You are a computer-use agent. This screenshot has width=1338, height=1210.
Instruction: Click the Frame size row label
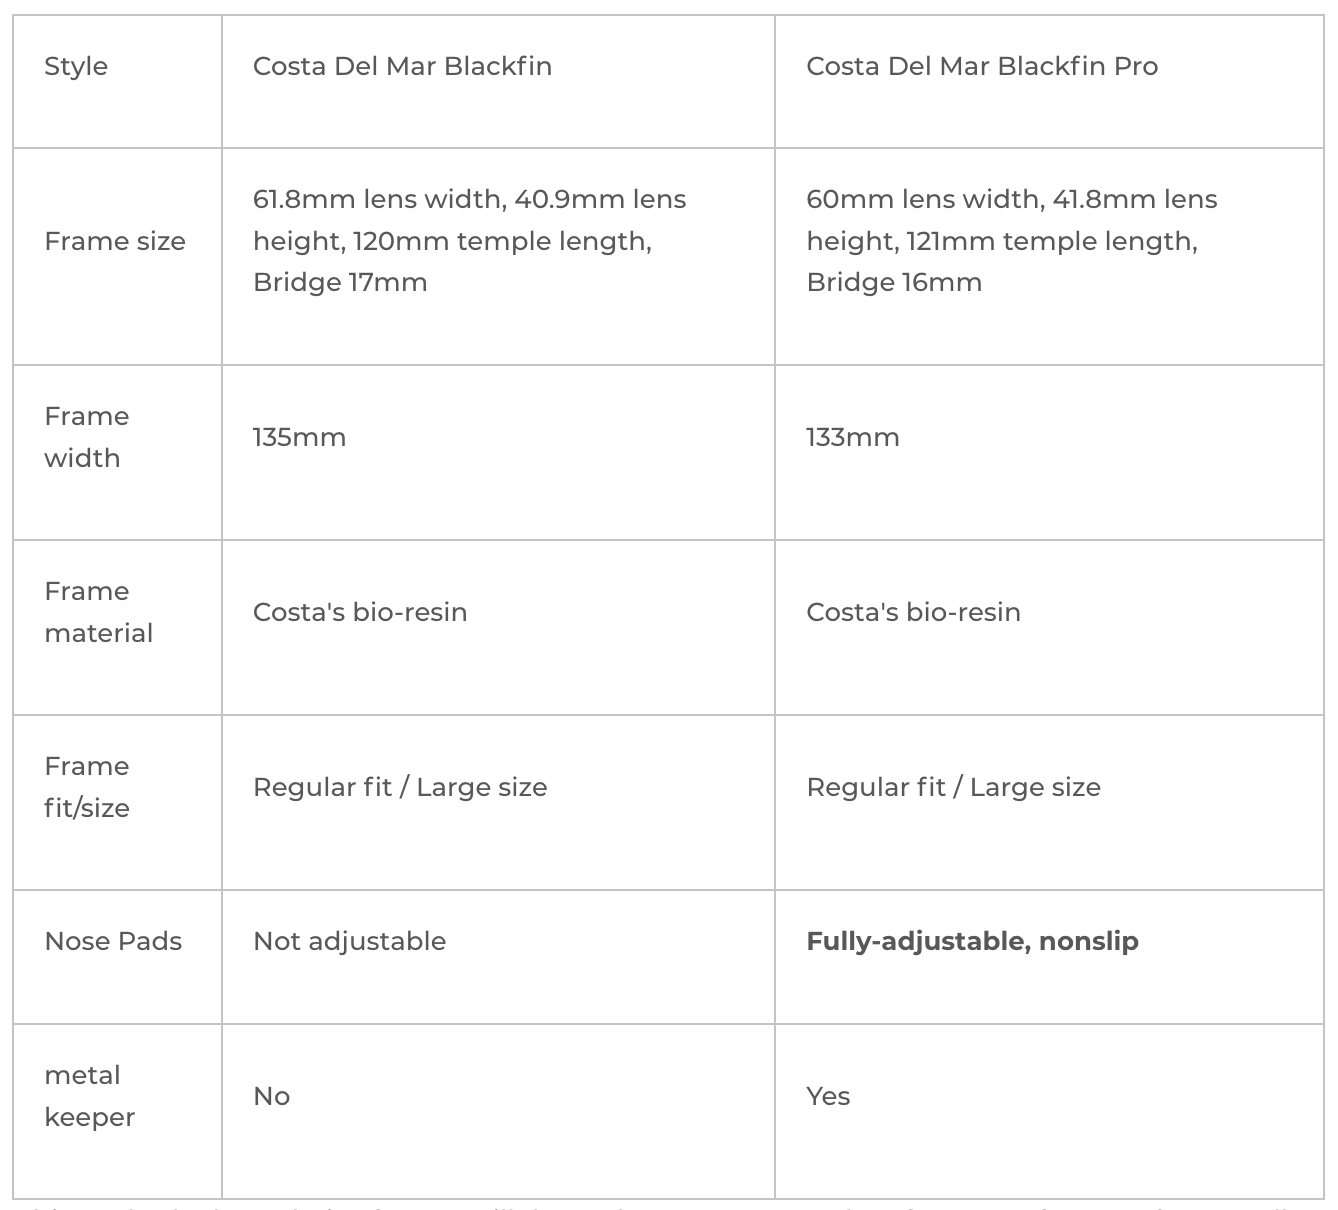tap(115, 241)
